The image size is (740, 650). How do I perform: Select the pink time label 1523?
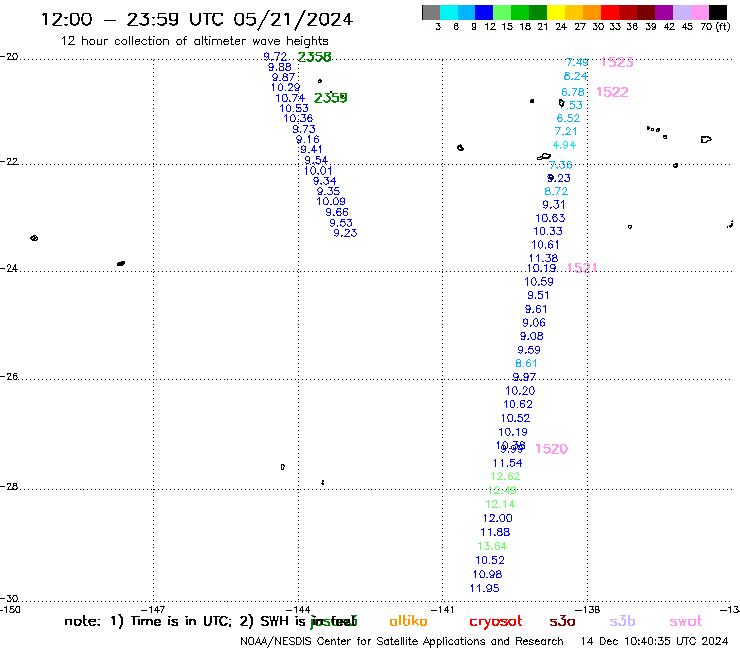point(617,62)
